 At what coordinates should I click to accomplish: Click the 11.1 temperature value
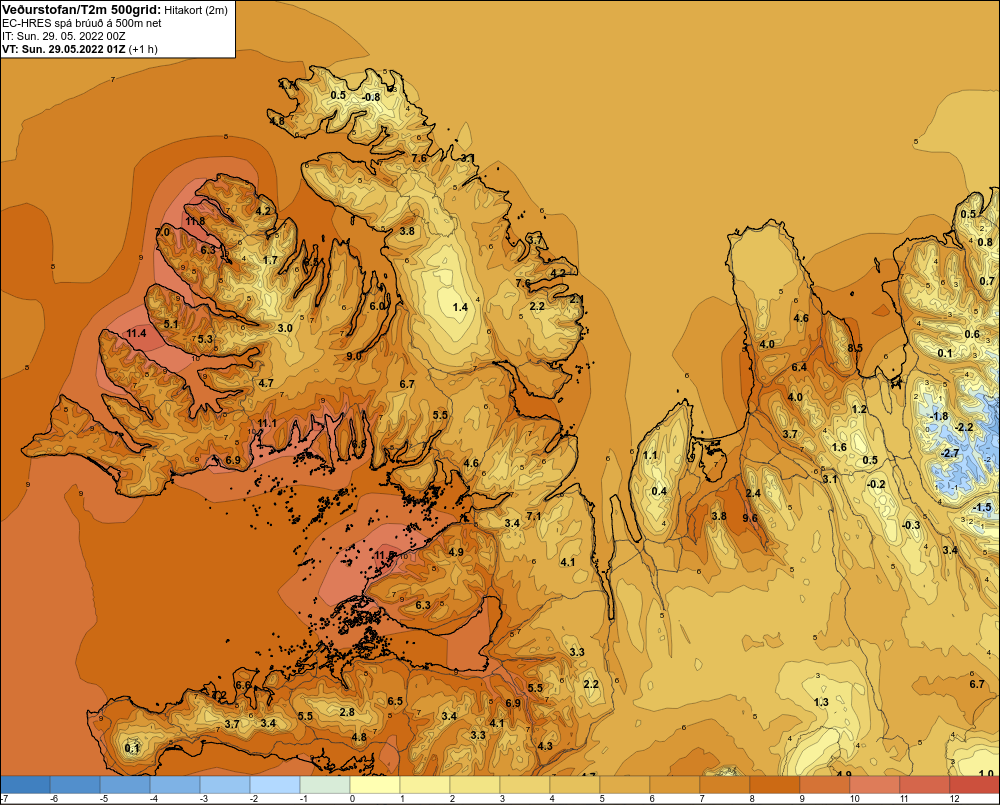click(267, 424)
